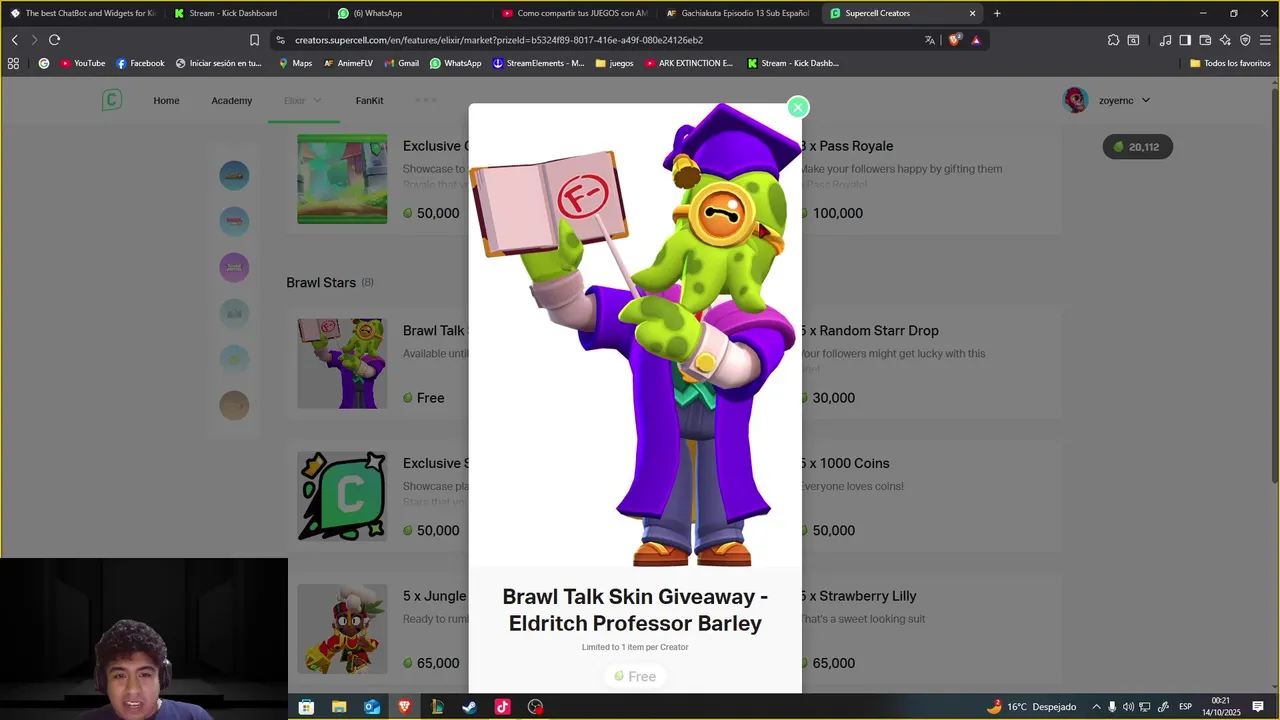Screen dimensions: 1280x720
Task: Close the Supercell Creators tab
Action: pyautogui.click(x=972, y=13)
